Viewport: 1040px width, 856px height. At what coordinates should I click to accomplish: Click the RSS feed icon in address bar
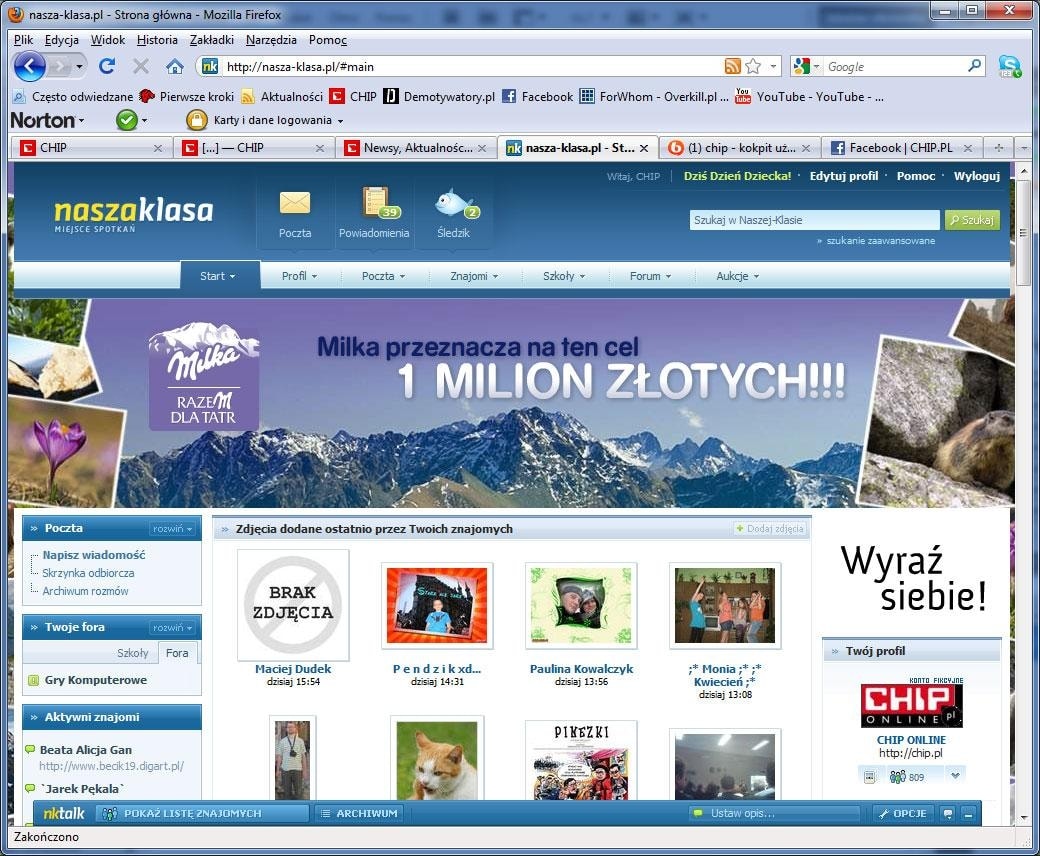(732, 66)
